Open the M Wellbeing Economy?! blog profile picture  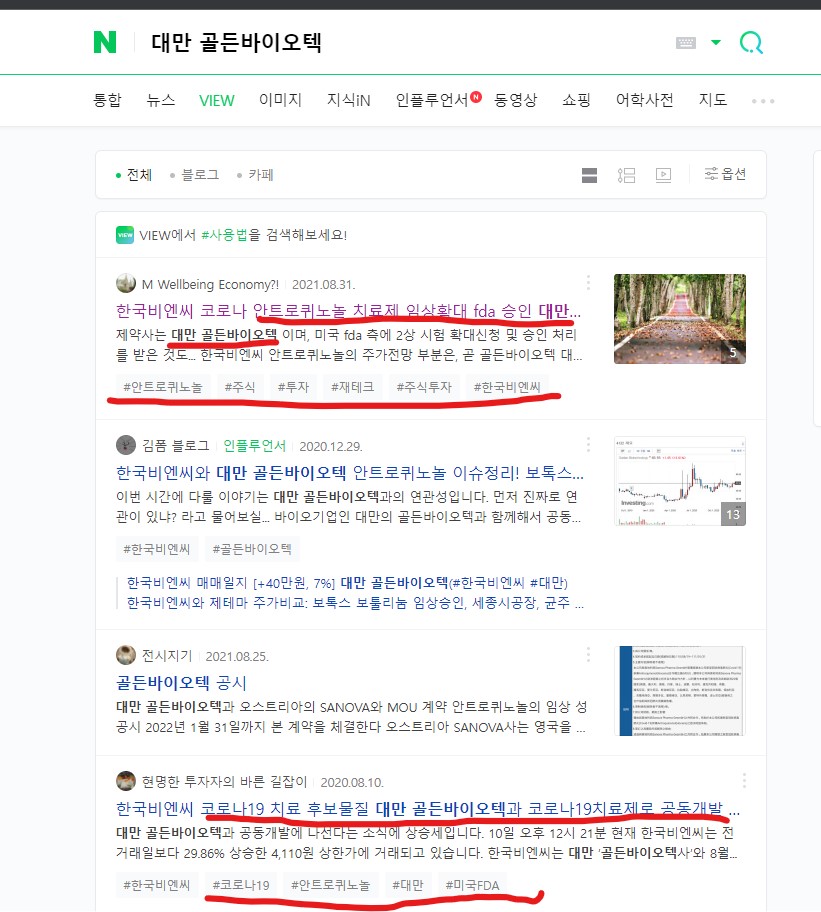(126, 284)
